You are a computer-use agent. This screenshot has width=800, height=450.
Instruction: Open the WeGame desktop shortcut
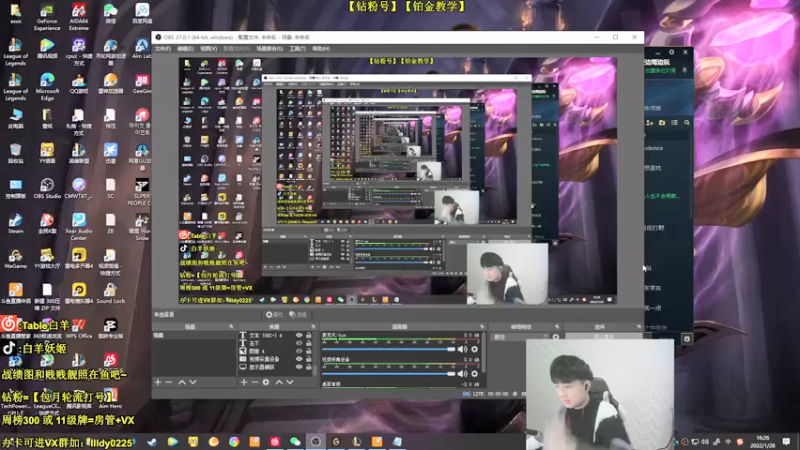(15, 258)
